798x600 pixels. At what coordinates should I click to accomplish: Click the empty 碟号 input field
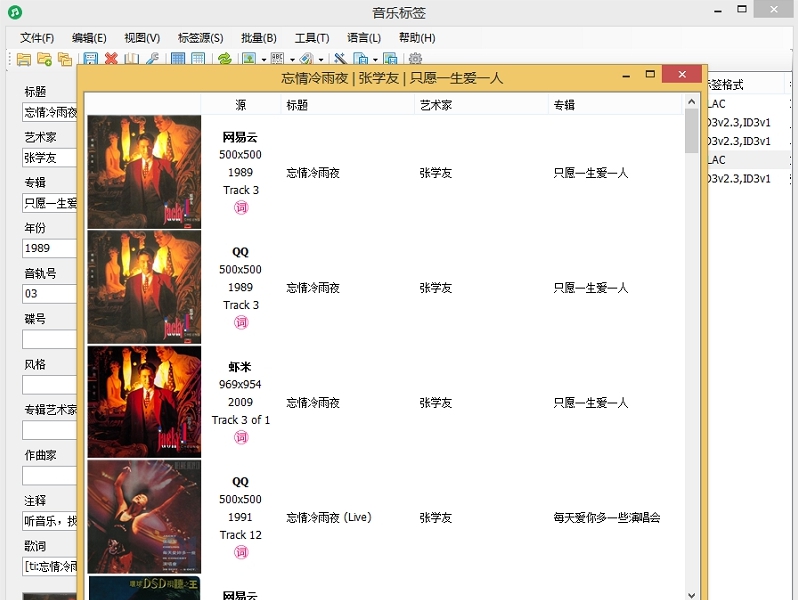click(x=49, y=339)
